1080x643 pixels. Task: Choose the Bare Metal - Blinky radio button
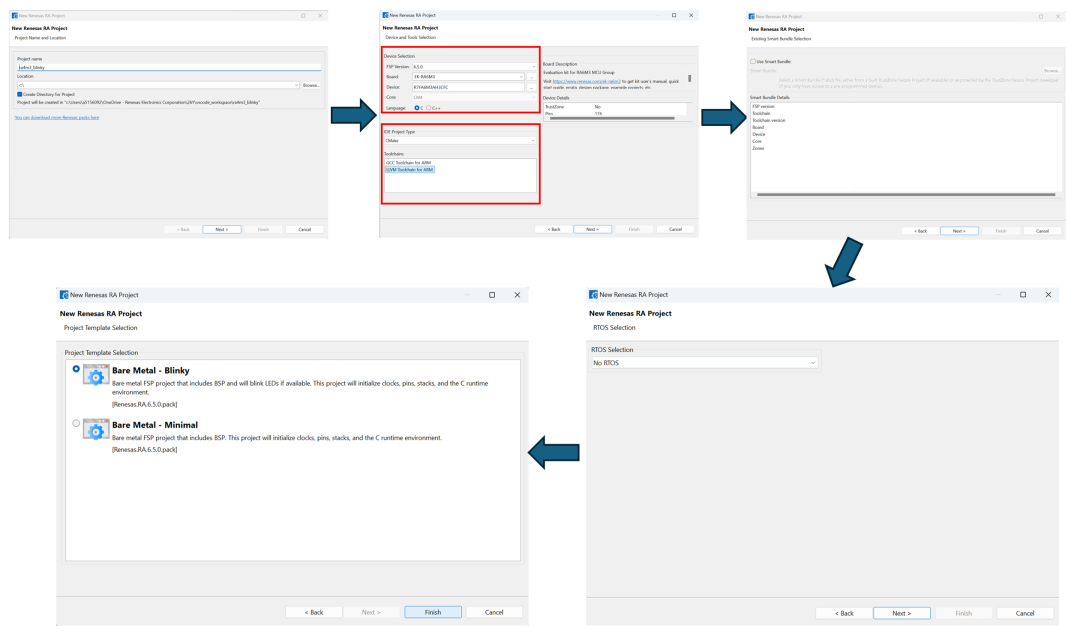pos(76,369)
